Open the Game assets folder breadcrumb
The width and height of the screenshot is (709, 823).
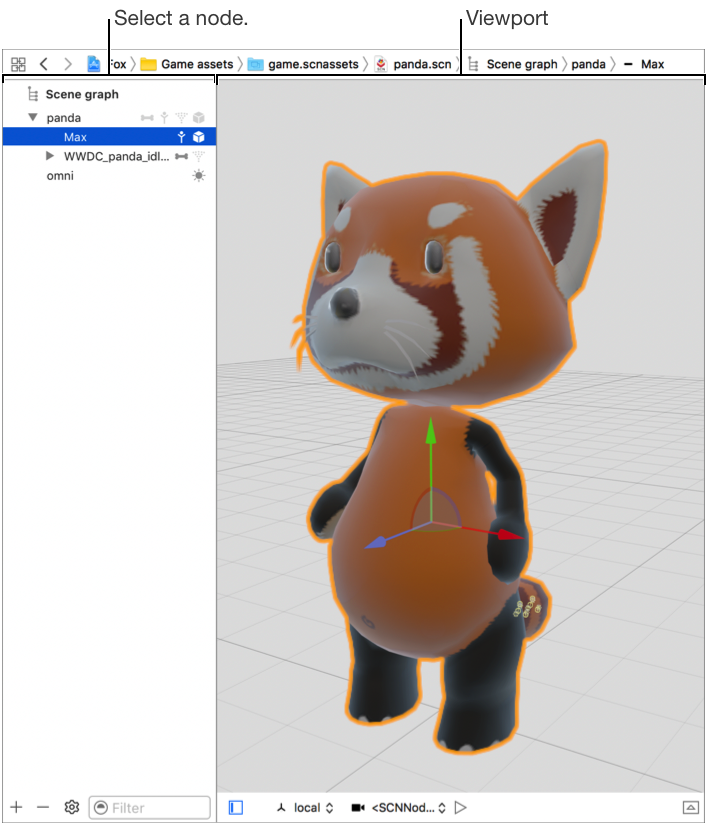[x=187, y=64]
